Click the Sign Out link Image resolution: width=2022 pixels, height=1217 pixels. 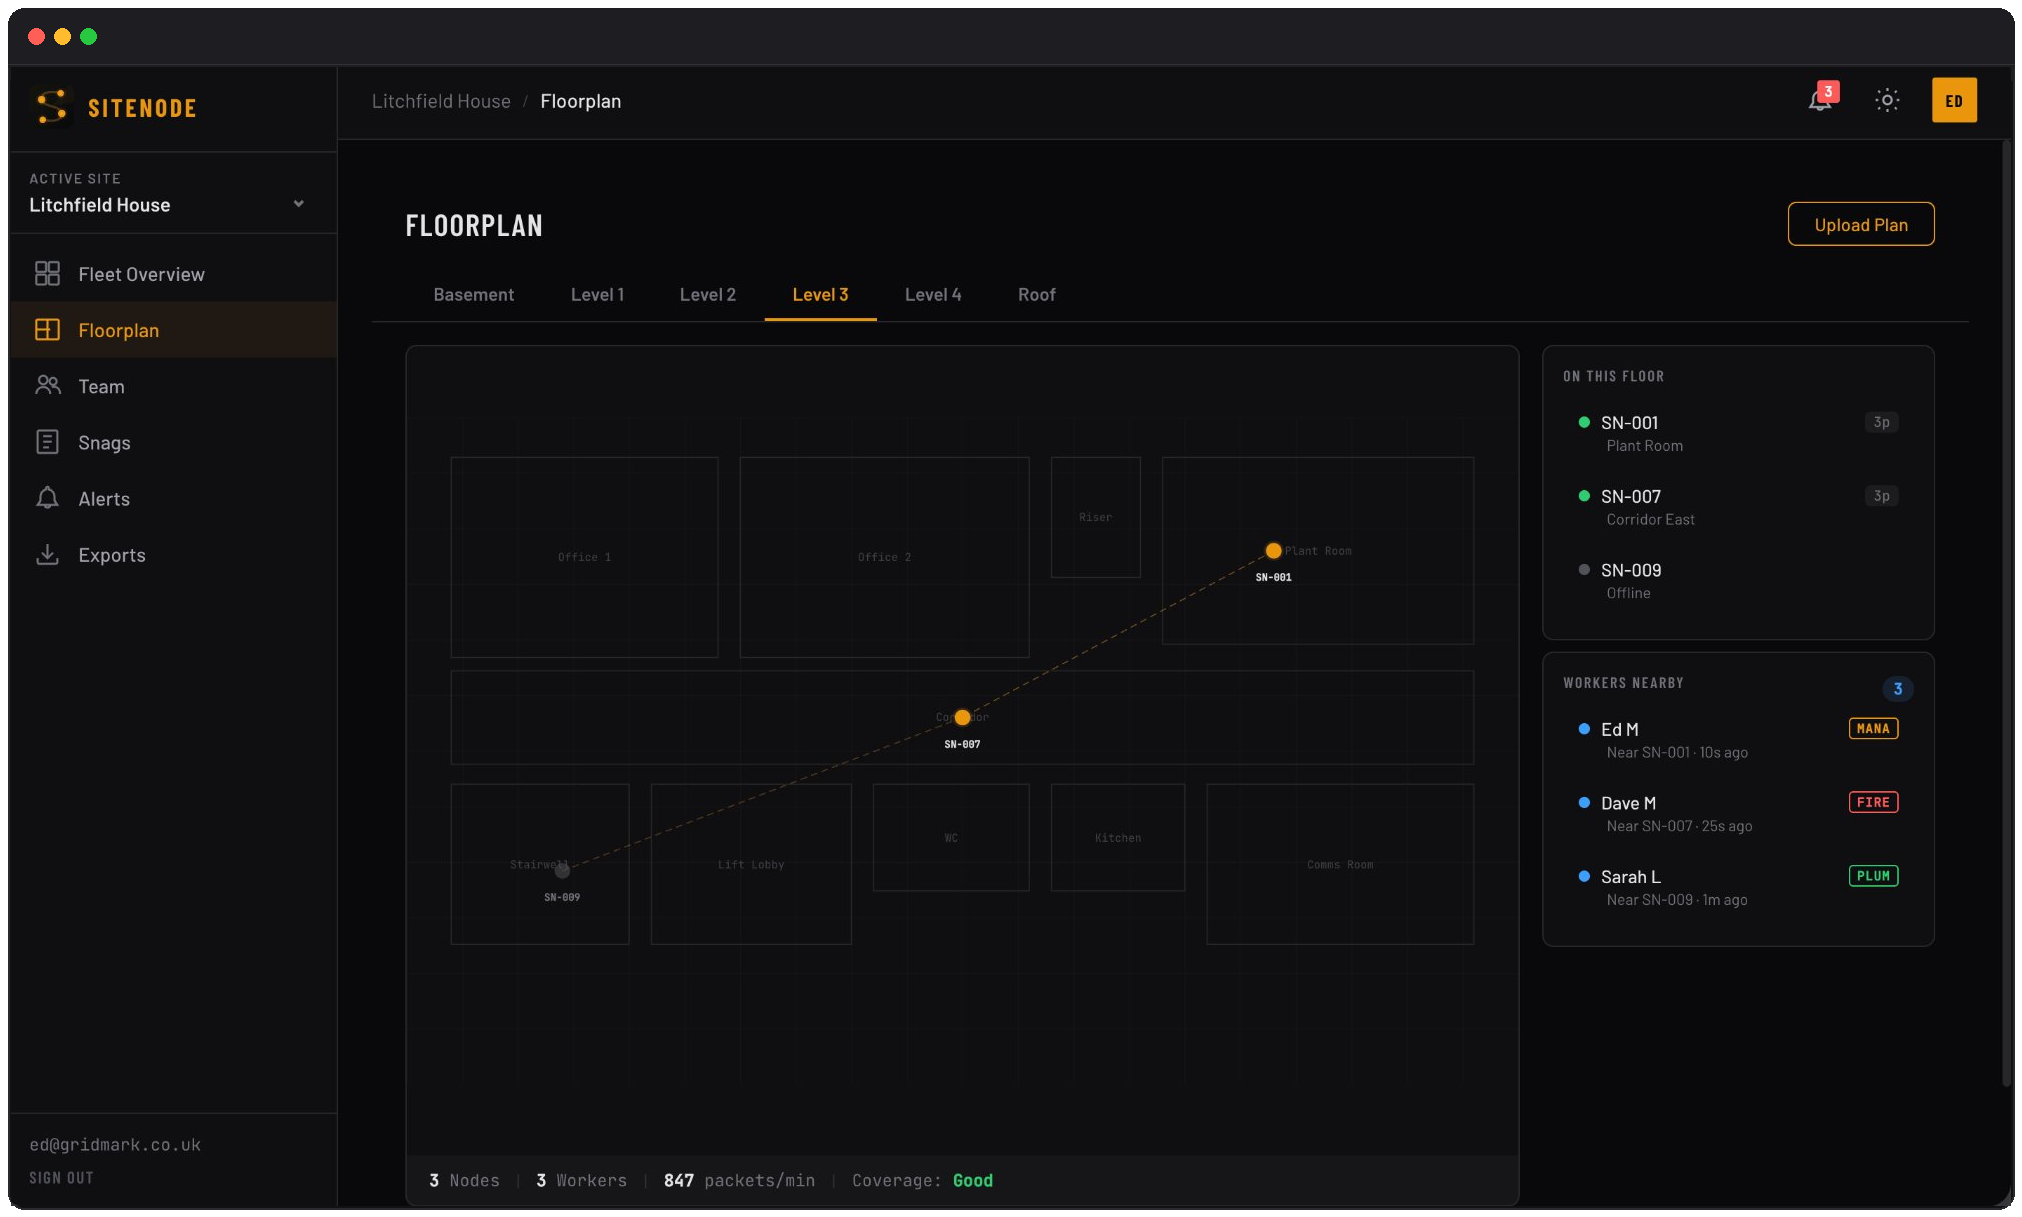[61, 1178]
